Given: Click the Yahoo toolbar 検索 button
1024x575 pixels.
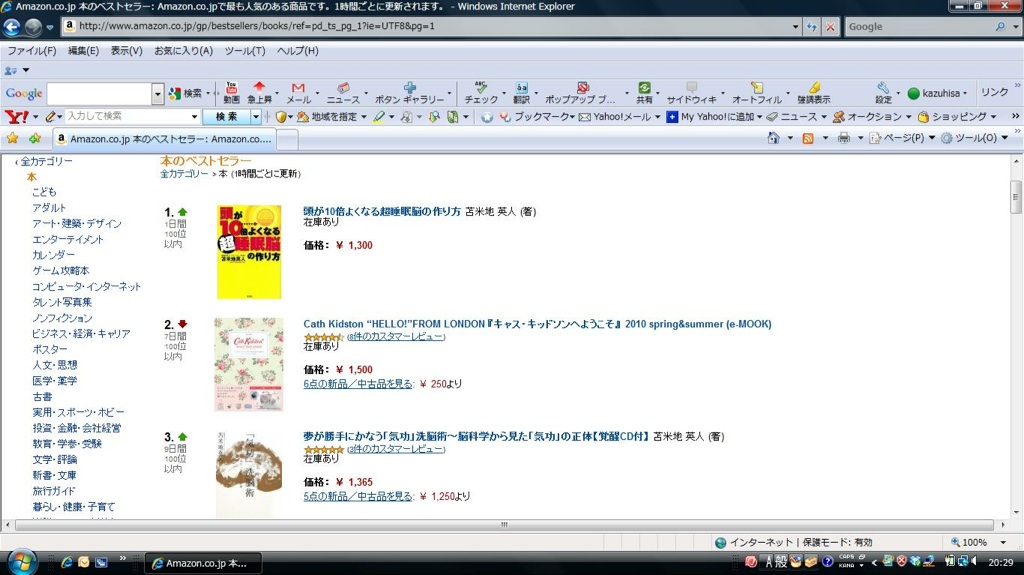Looking at the screenshot, I should (226, 116).
